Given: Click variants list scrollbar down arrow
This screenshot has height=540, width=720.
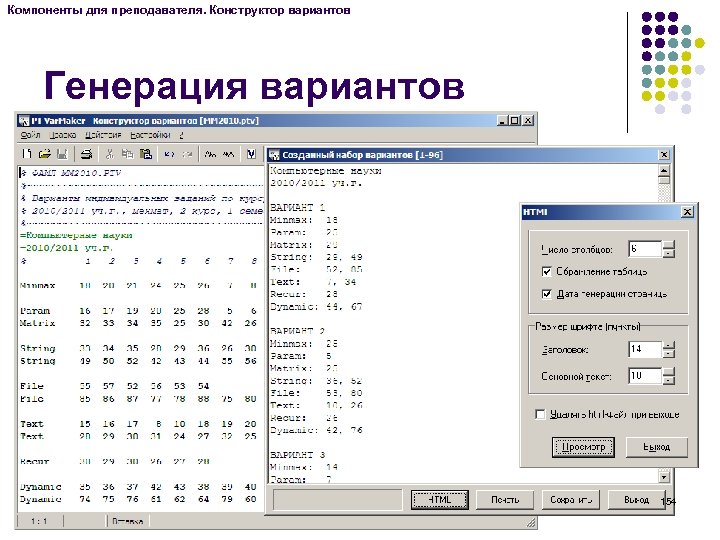Looking at the screenshot, I should point(664,477).
